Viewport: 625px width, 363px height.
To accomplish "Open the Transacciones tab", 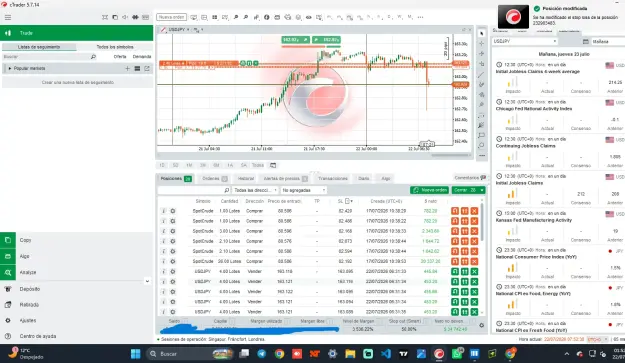I will point(333,179).
